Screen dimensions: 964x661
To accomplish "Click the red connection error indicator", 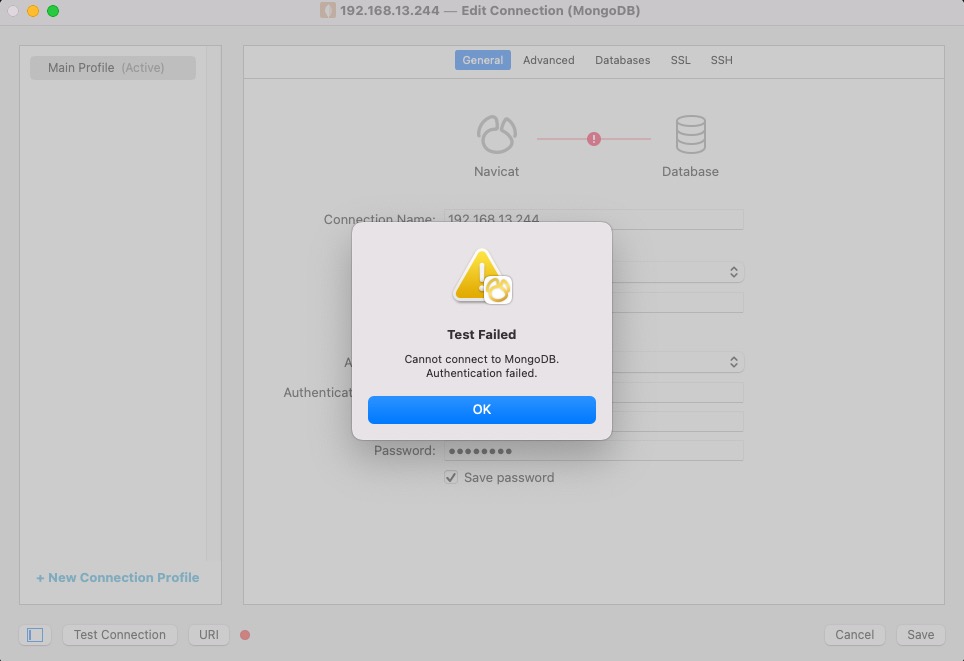I will tap(593, 139).
